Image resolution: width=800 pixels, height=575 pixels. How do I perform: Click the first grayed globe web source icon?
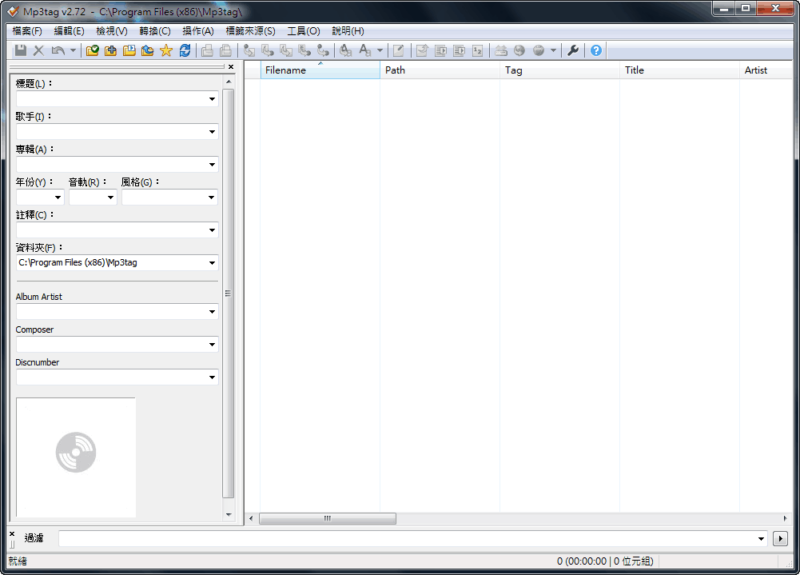click(x=519, y=51)
